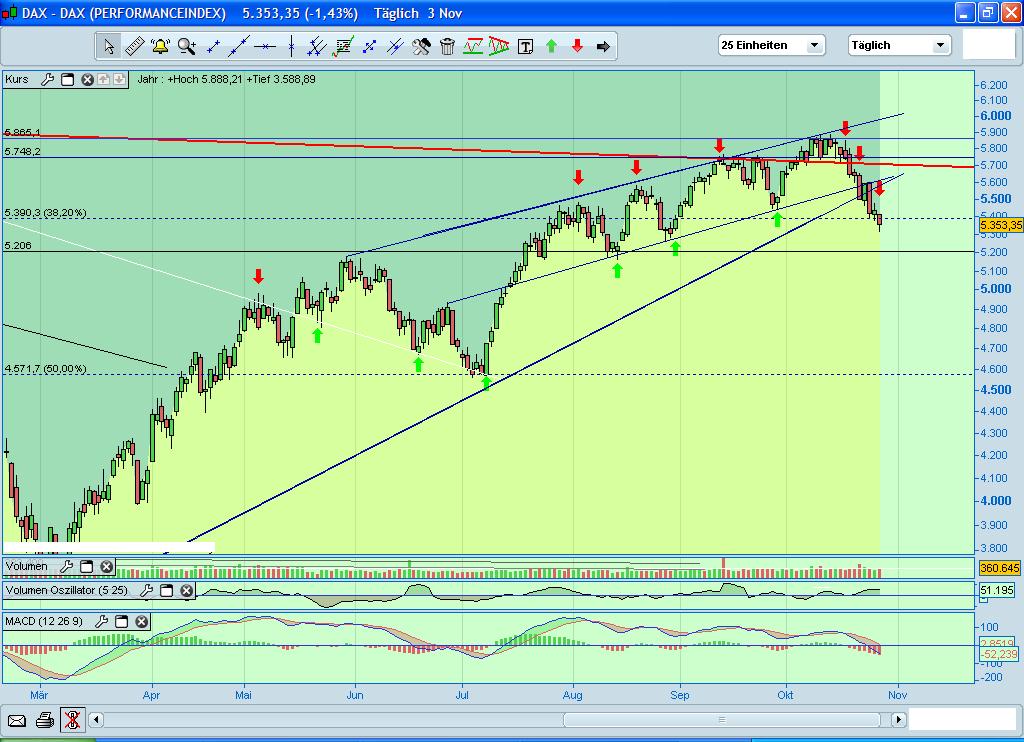Select the text annotation tool
This screenshot has width=1024, height=742.
pyautogui.click(x=526, y=45)
